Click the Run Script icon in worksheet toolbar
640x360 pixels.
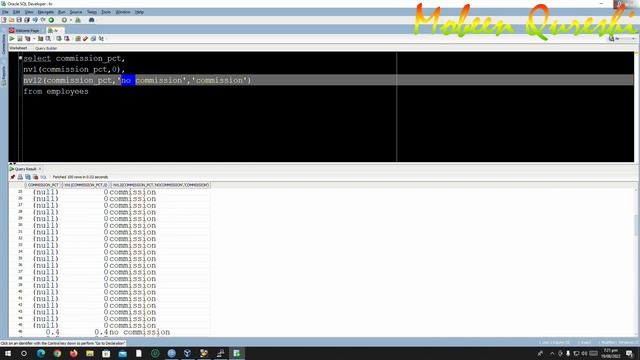pyautogui.click(x=20, y=39)
